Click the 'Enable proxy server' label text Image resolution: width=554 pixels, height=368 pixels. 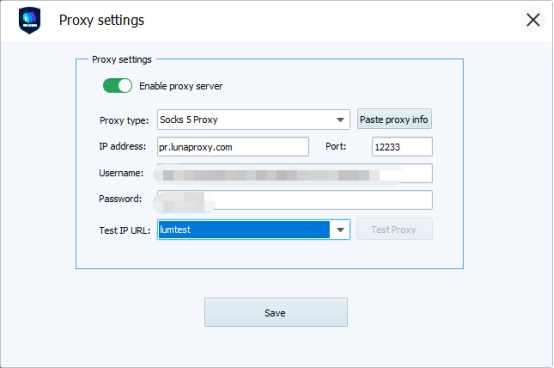(x=181, y=86)
